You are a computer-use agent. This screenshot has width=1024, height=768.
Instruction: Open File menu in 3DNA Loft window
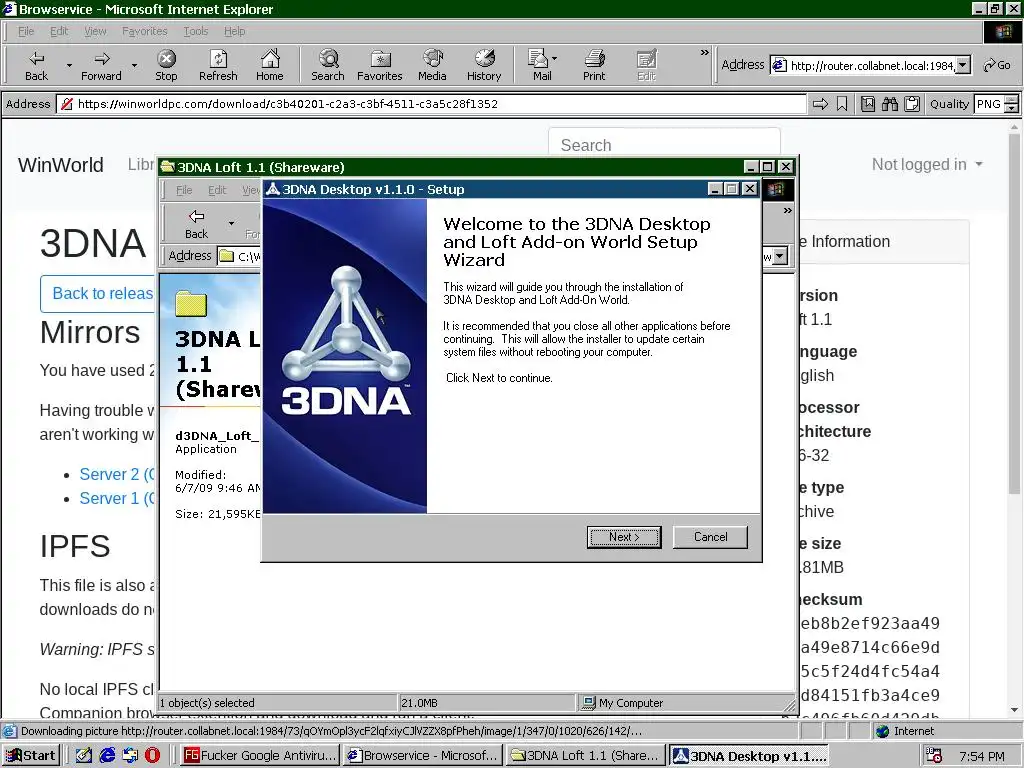[x=184, y=190]
